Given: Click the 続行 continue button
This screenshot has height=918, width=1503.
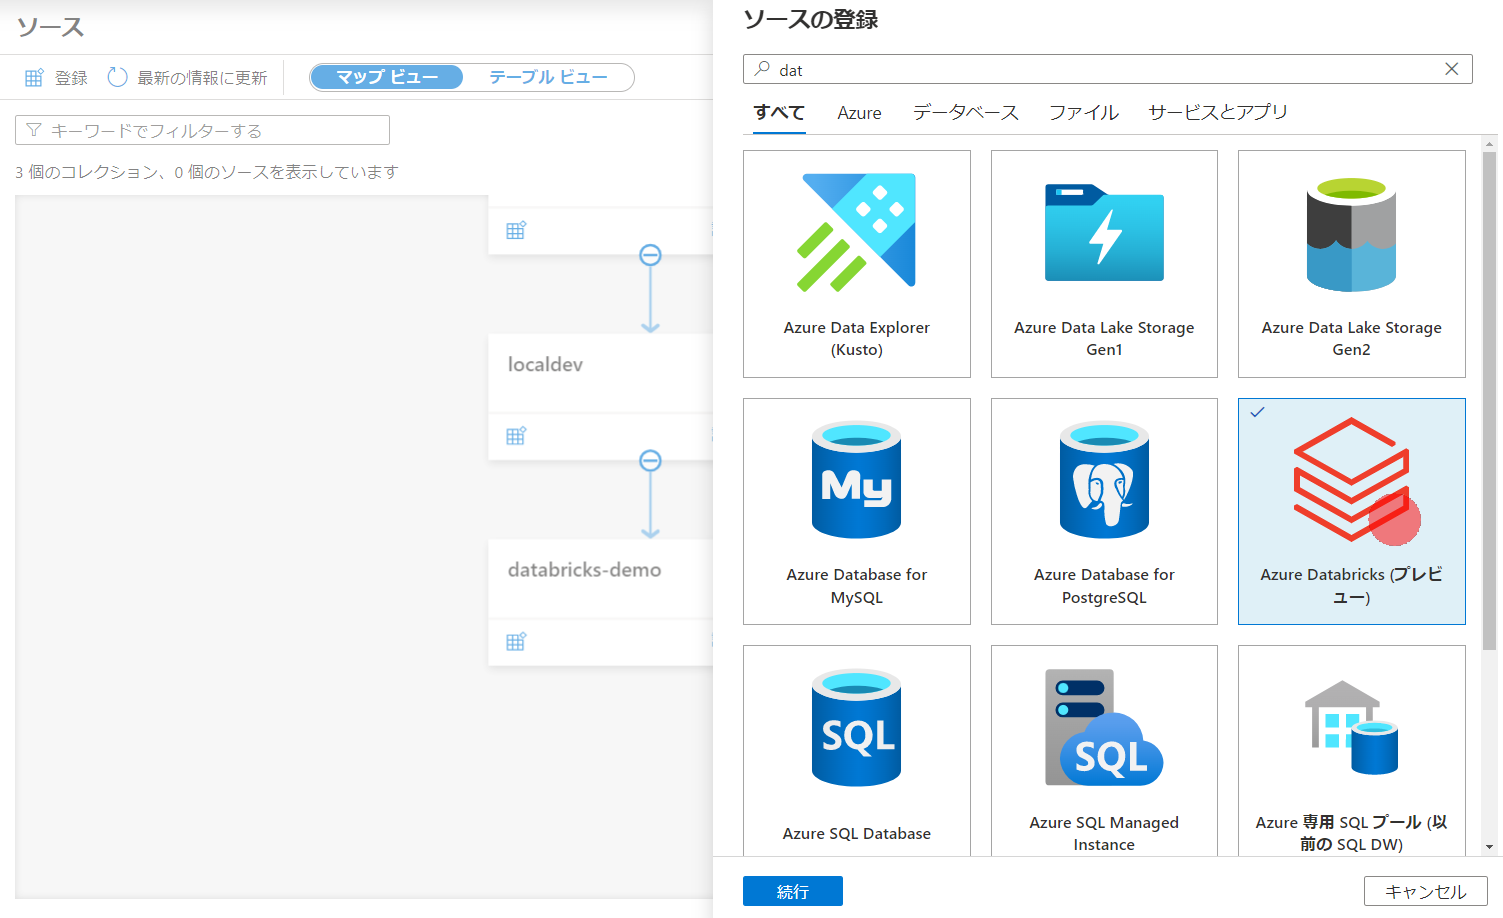Looking at the screenshot, I should [793, 891].
